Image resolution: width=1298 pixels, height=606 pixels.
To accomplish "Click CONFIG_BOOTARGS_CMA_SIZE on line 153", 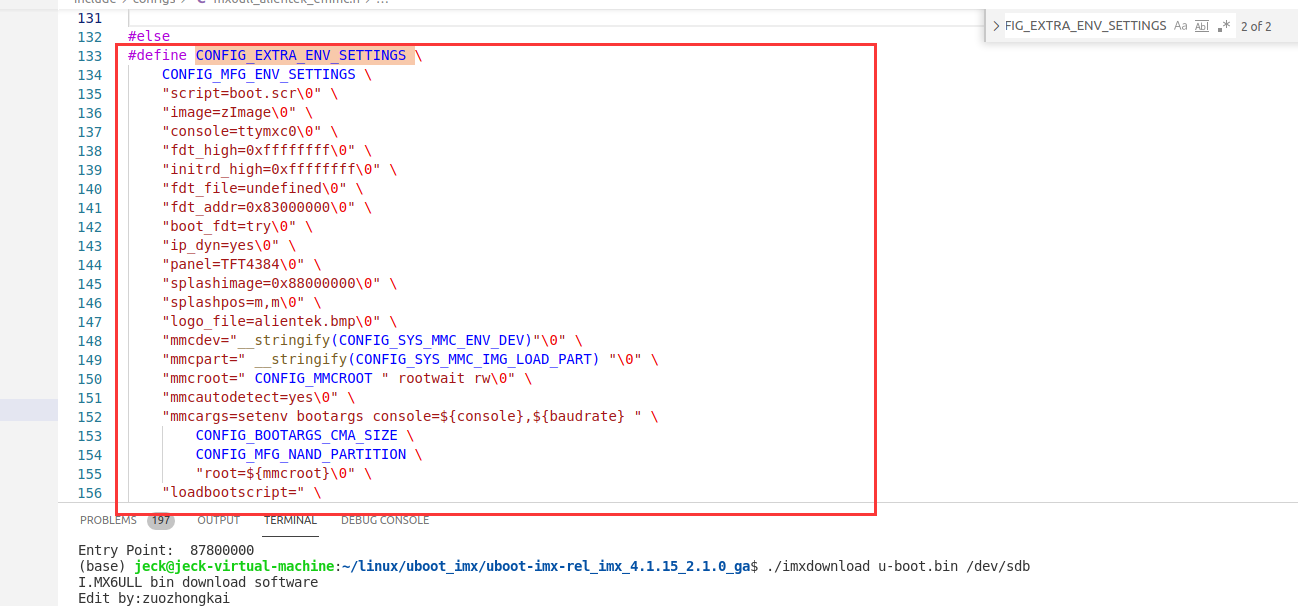I will pos(296,436).
